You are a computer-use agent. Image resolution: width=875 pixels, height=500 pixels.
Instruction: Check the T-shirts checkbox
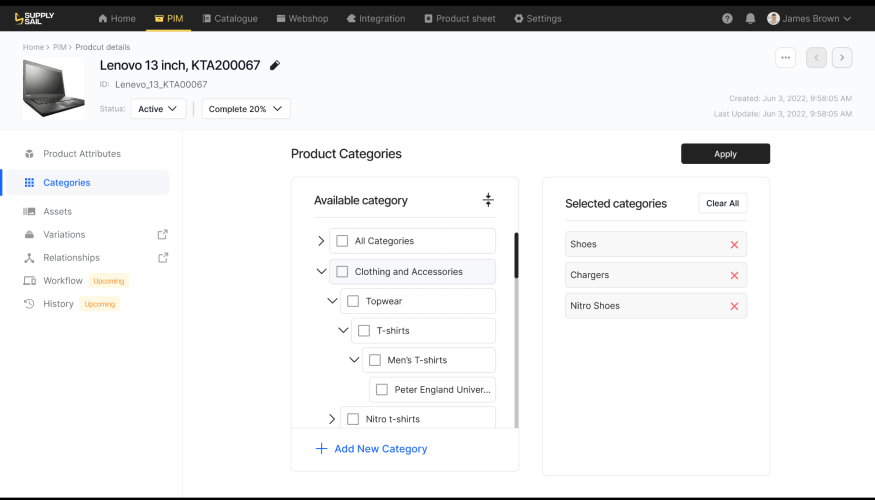click(364, 331)
